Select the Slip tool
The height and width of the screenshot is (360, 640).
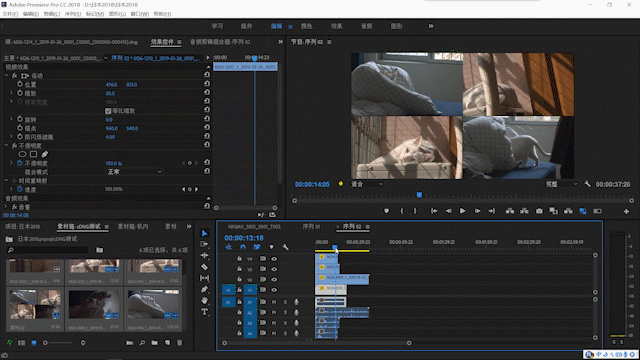click(204, 278)
